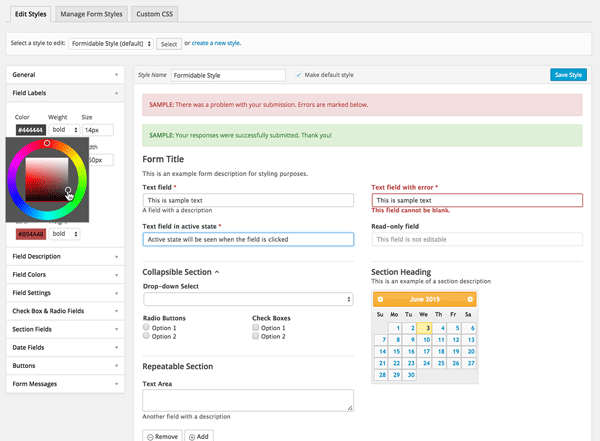The image size is (600, 441).
Task: Click the Save Style button
Action: point(569,75)
